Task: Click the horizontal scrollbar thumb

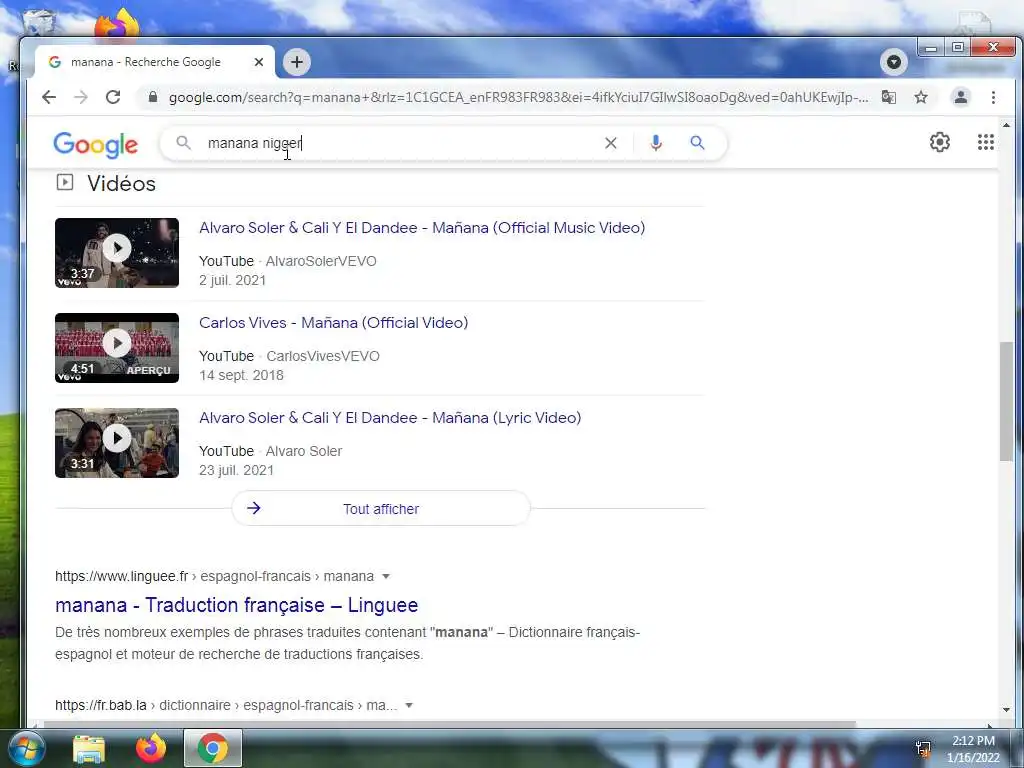Action: [449, 724]
